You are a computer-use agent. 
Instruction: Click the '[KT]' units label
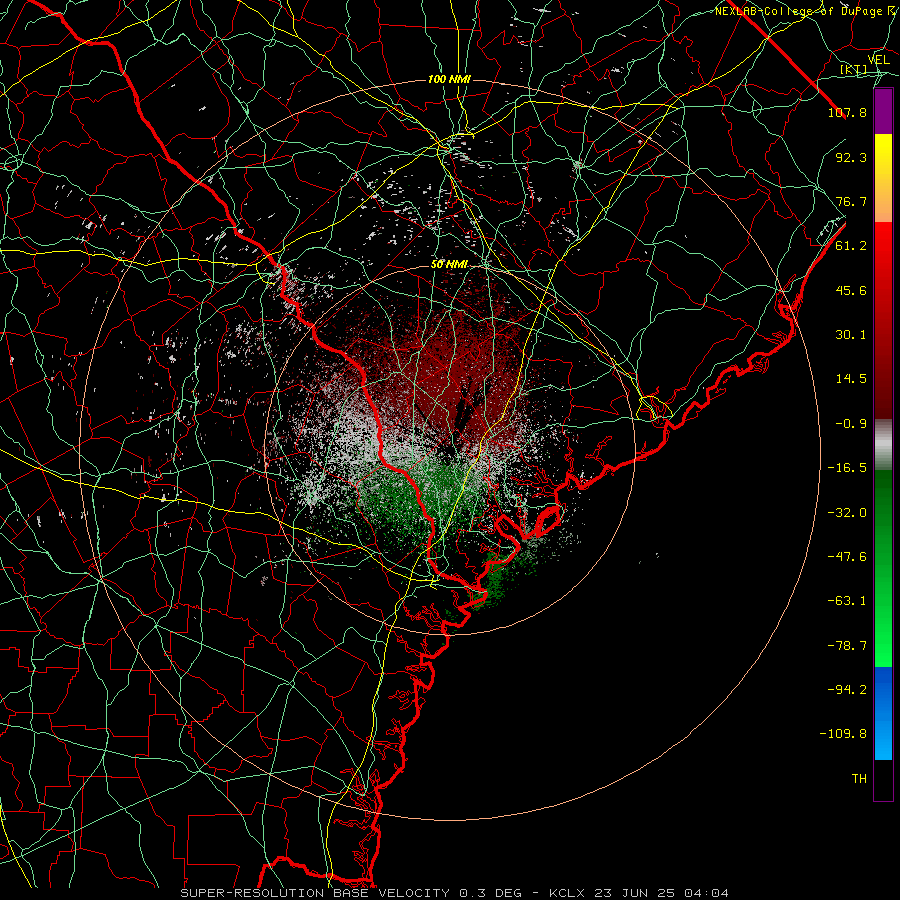pyautogui.click(x=854, y=70)
